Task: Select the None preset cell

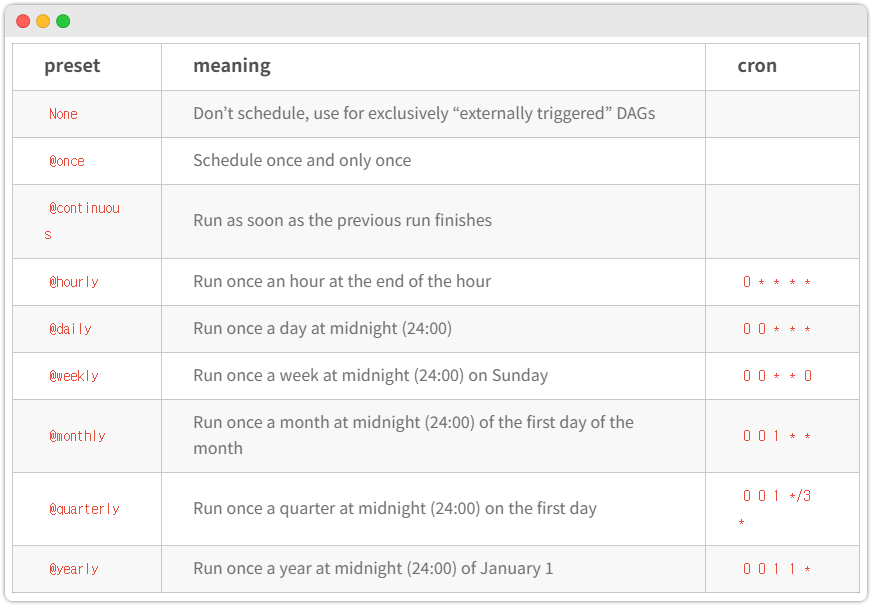Action: click(63, 114)
